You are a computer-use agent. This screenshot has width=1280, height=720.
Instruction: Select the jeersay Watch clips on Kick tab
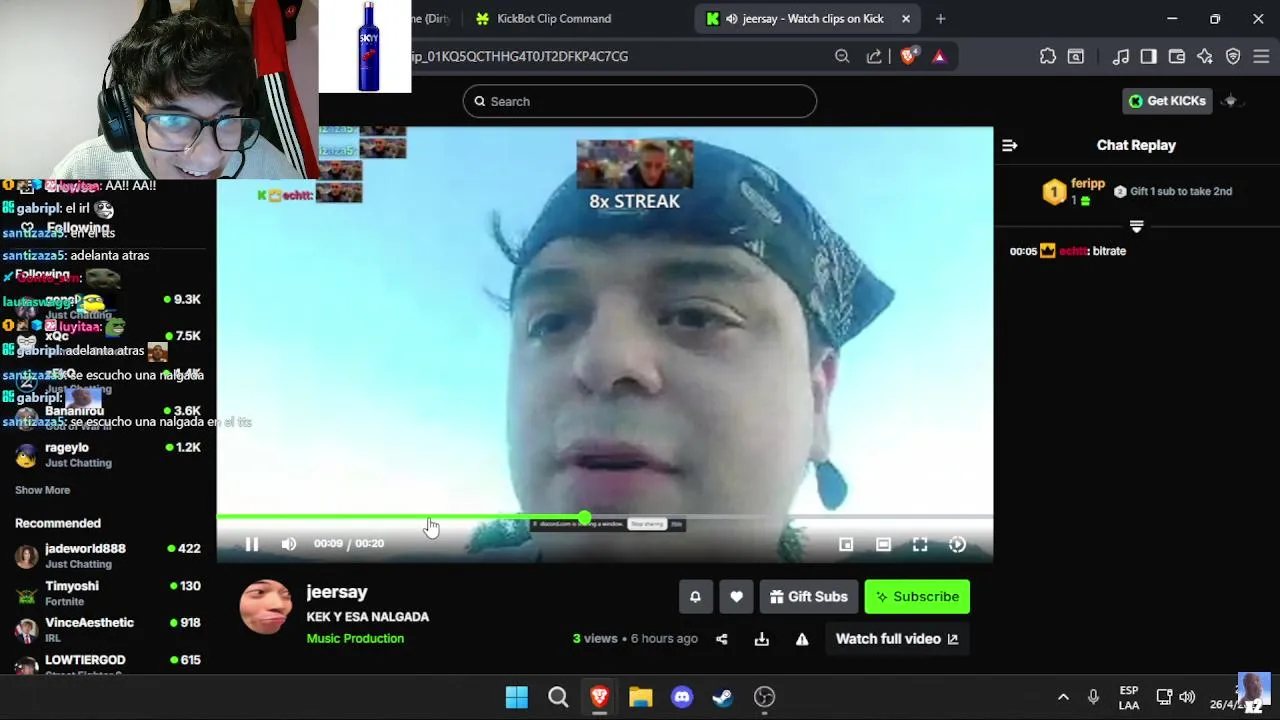[808, 19]
